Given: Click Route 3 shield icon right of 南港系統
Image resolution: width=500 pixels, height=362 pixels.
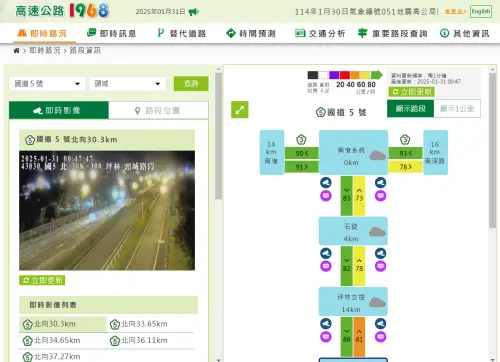Looking at the screenshot, I should tap(405, 140).
